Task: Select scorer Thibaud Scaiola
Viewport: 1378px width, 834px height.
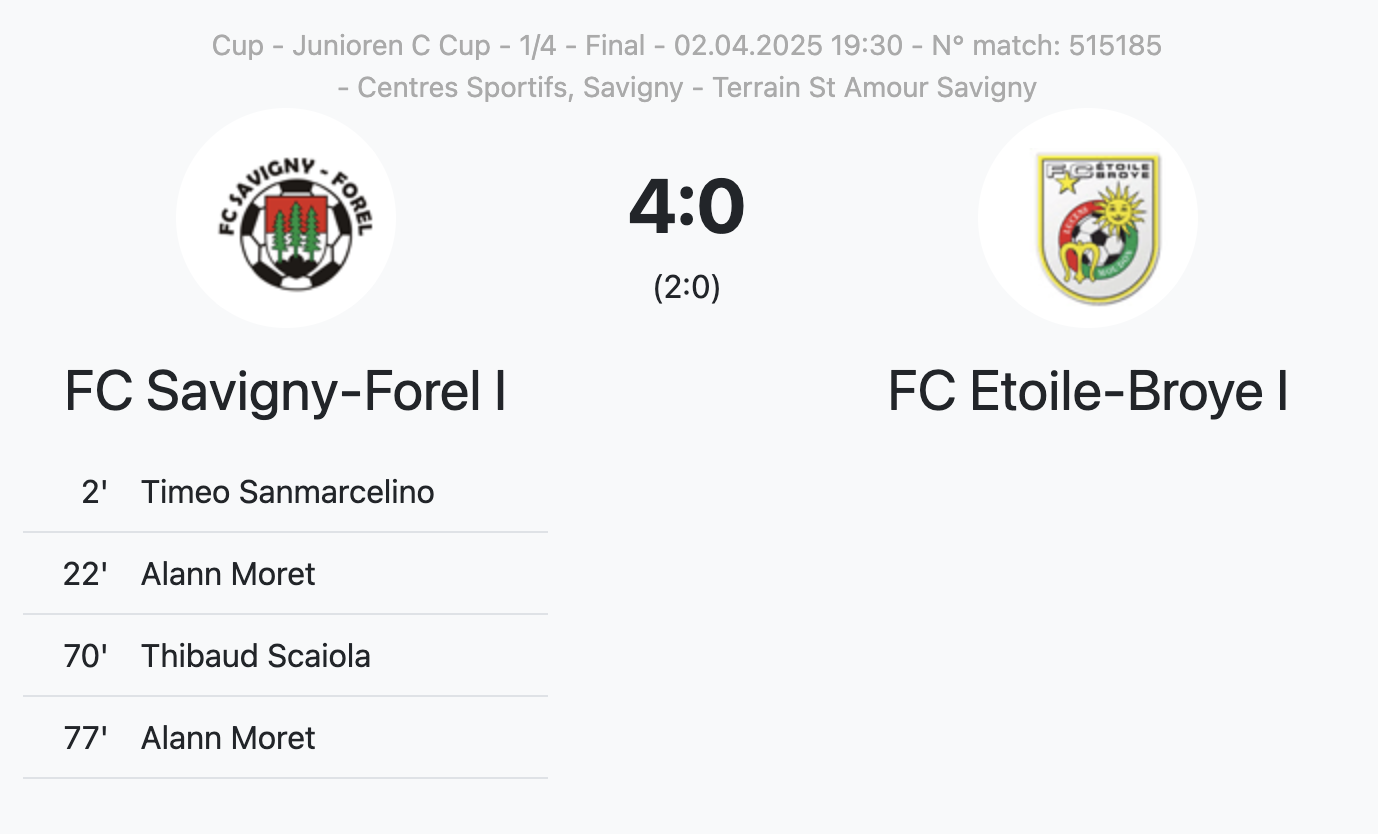Action: point(256,656)
